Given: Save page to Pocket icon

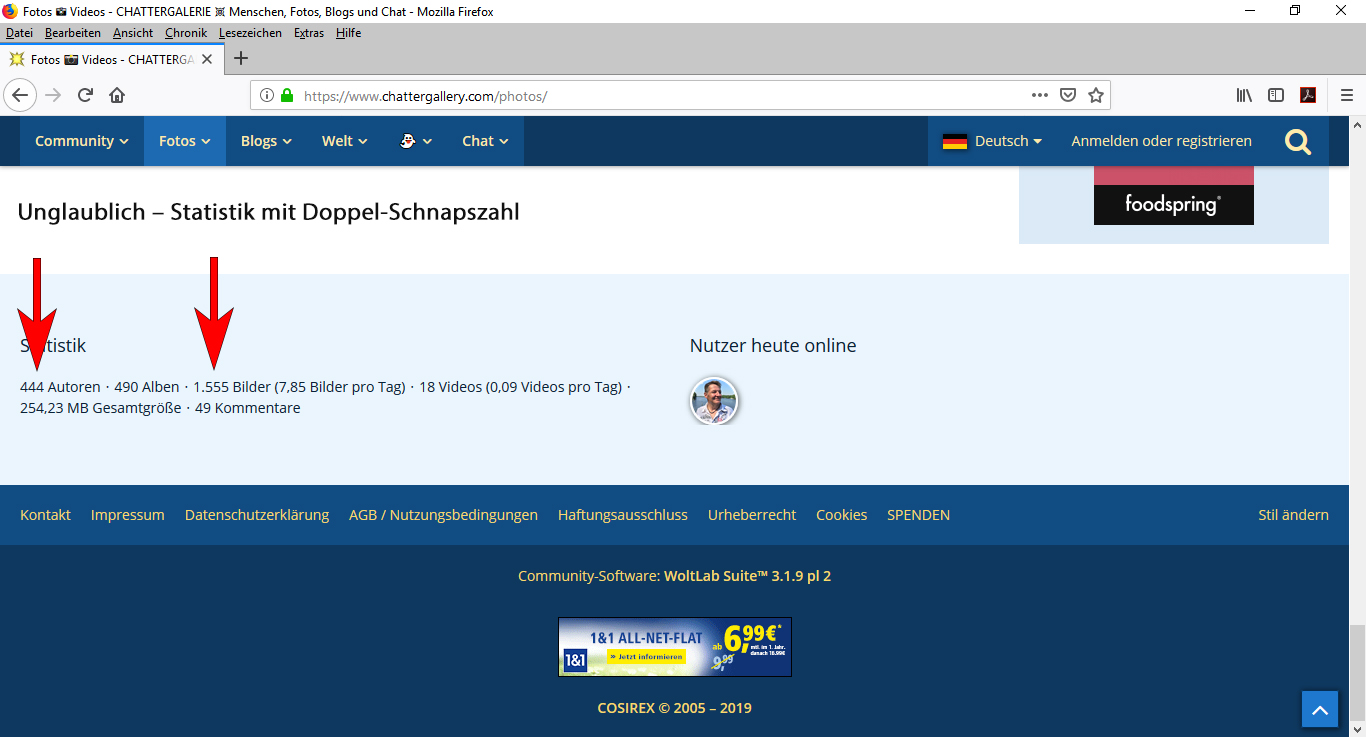Looking at the screenshot, I should coord(1068,95).
